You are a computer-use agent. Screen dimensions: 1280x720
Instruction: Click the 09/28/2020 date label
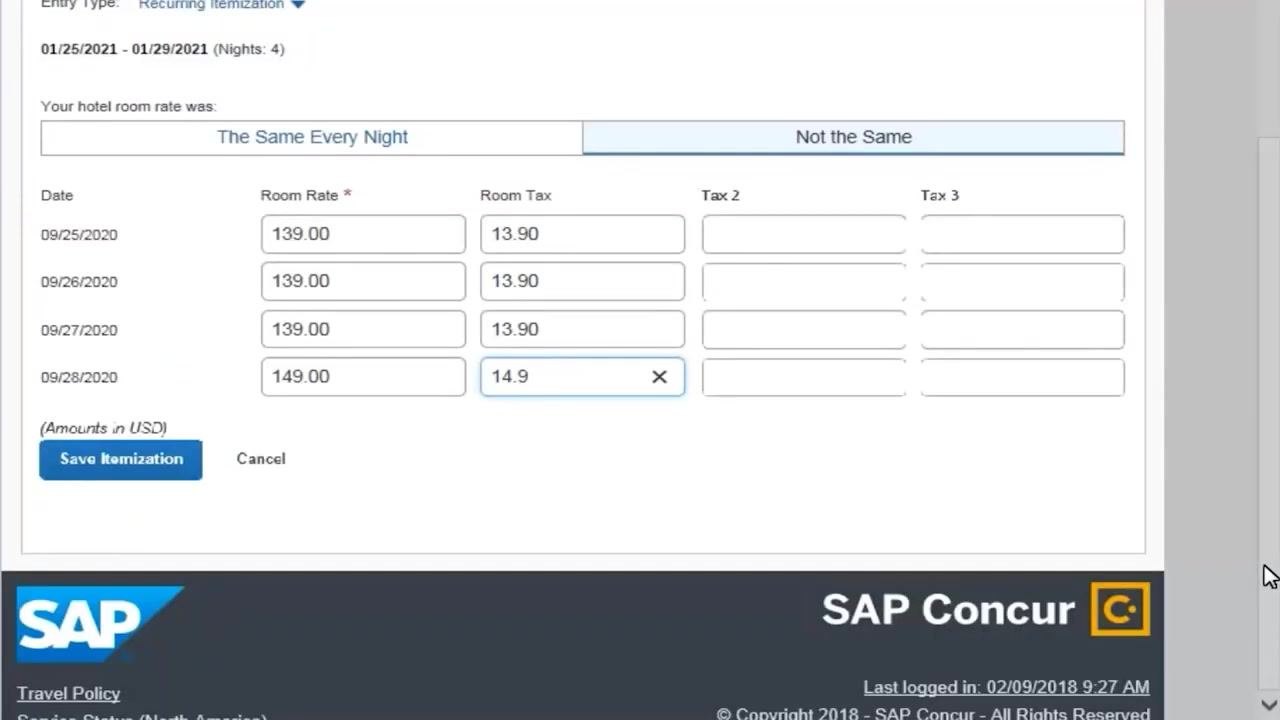(79, 377)
